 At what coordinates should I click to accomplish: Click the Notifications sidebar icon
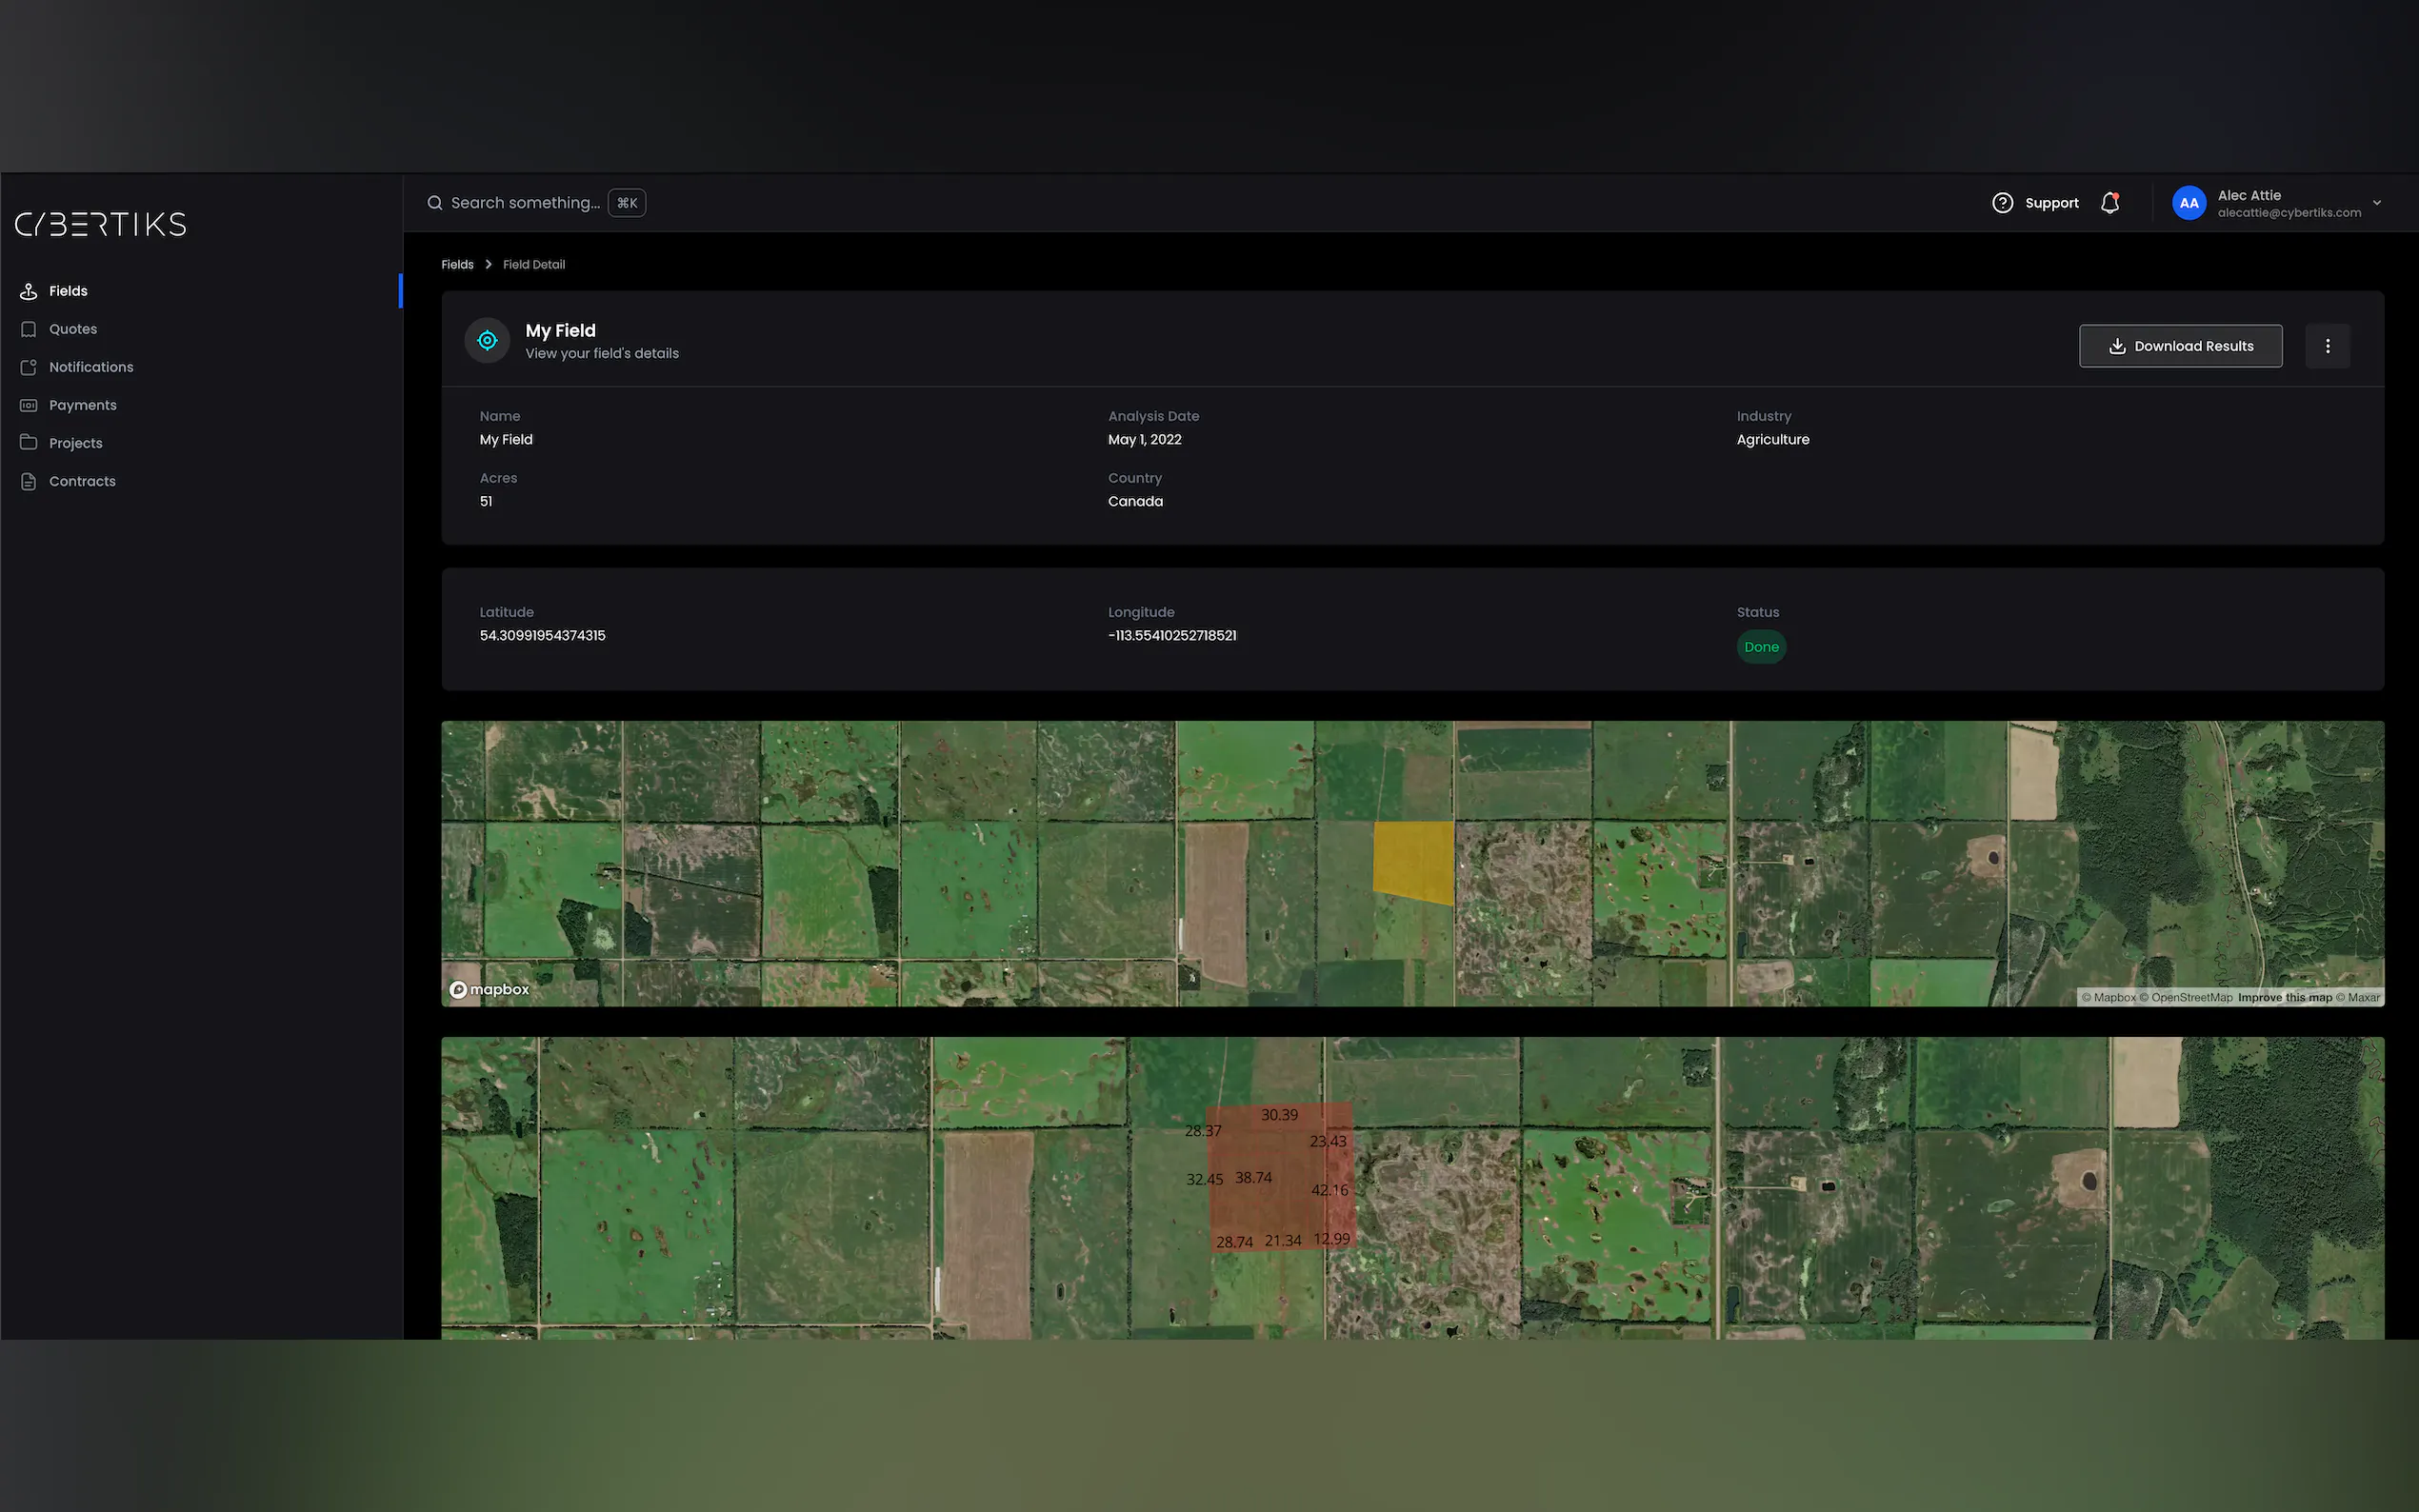point(28,367)
